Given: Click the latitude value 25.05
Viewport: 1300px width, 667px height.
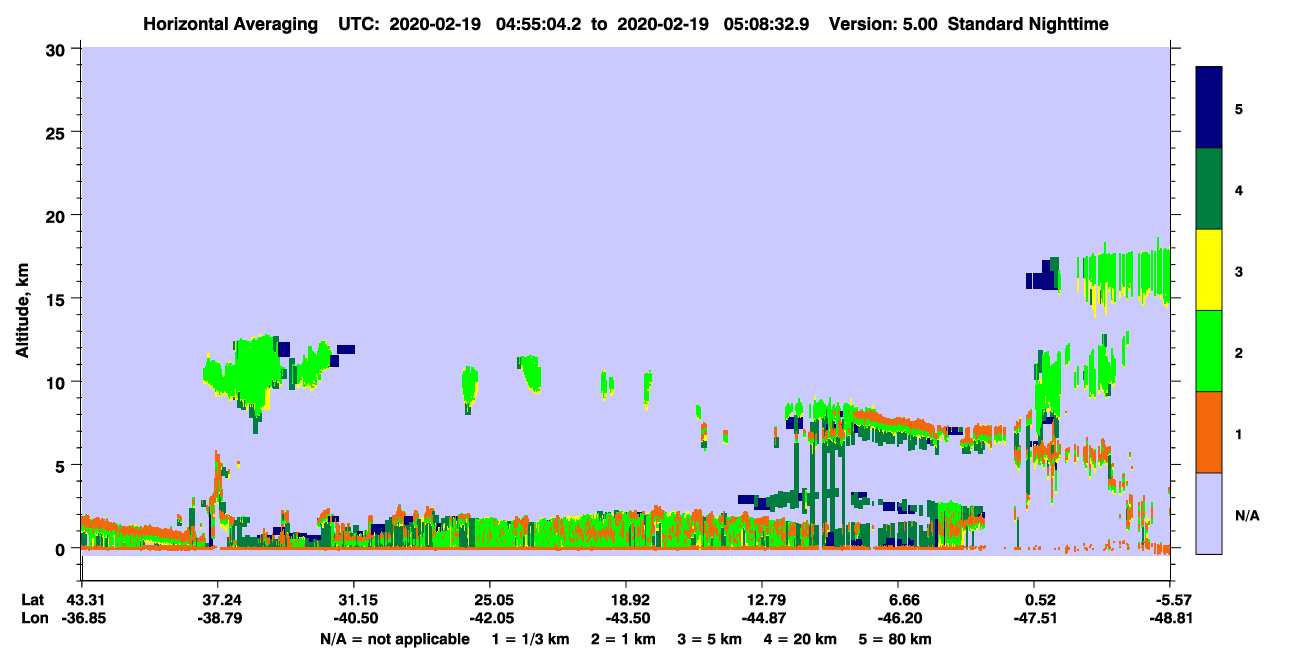Looking at the screenshot, I should (x=489, y=600).
